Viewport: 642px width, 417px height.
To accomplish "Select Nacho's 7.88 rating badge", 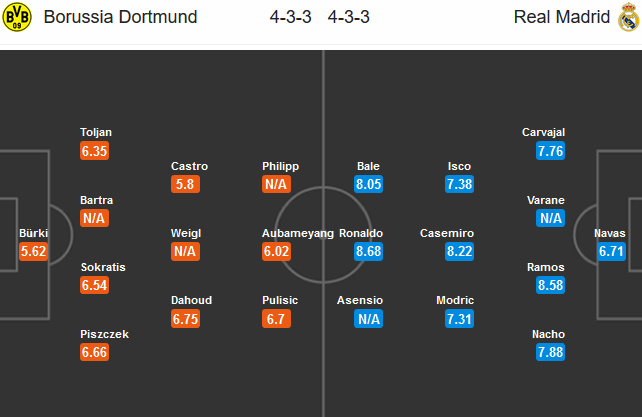I will [x=550, y=352].
